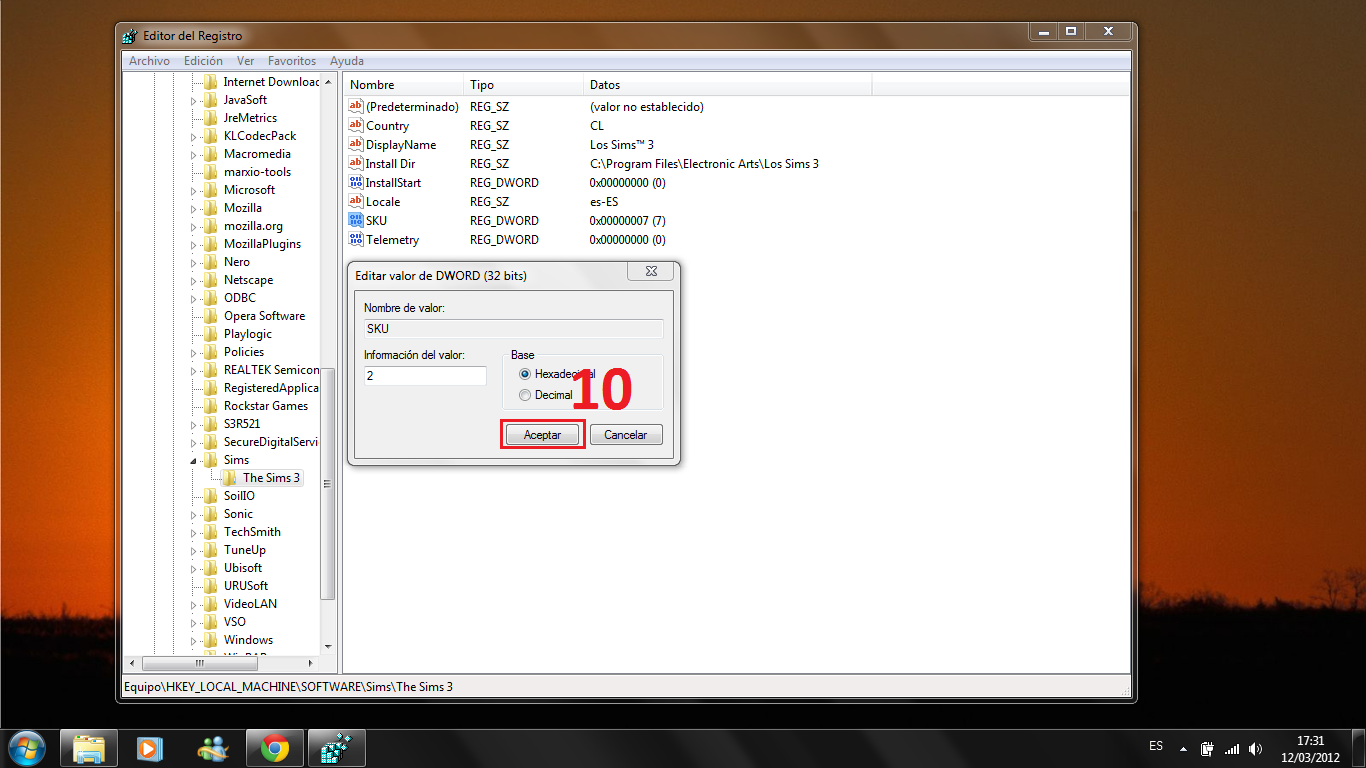Click the Cancelar button
This screenshot has height=768, width=1366.
click(626, 435)
